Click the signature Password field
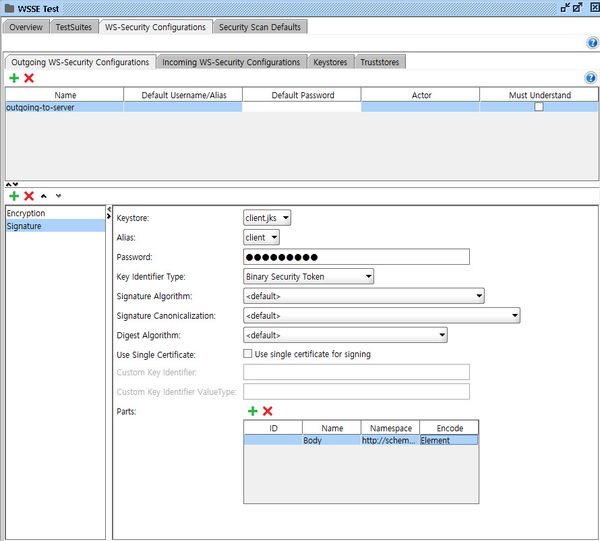This screenshot has width=600, height=541. click(356, 257)
